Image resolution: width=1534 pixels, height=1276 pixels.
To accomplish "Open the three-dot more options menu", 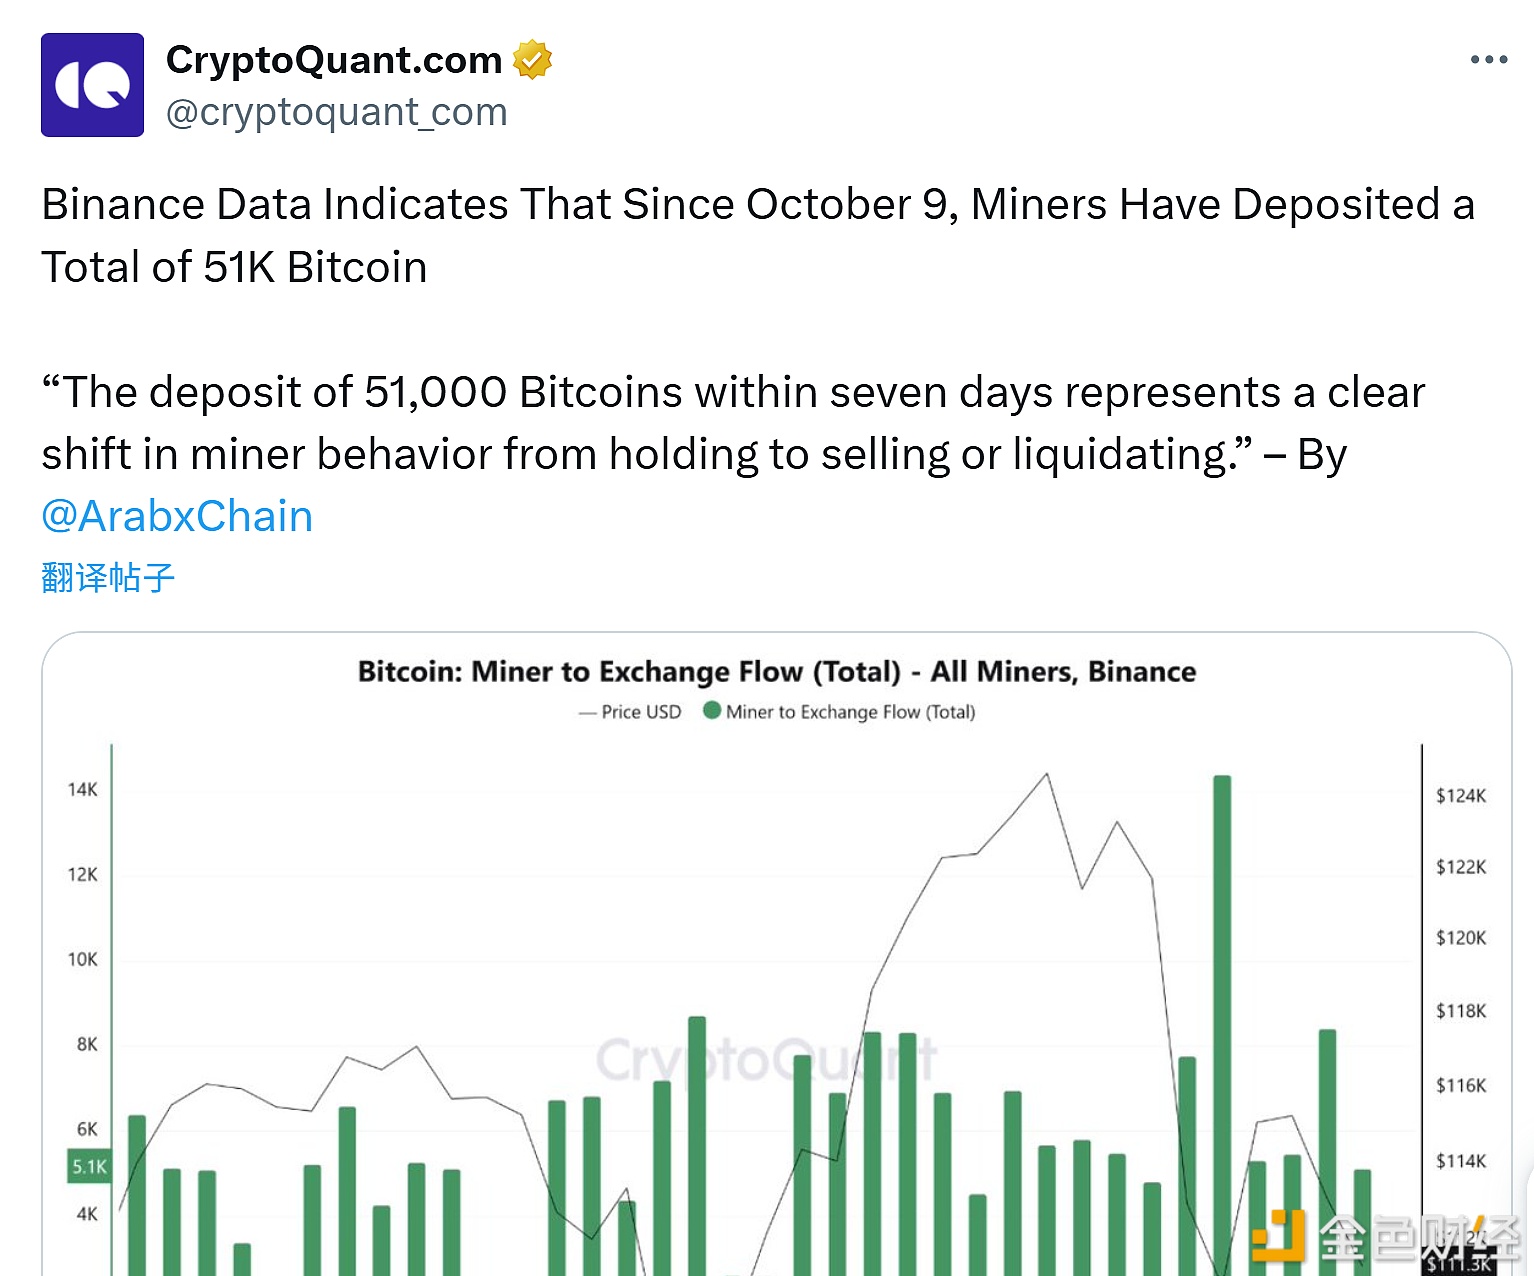I will (x=1488, y=60).
